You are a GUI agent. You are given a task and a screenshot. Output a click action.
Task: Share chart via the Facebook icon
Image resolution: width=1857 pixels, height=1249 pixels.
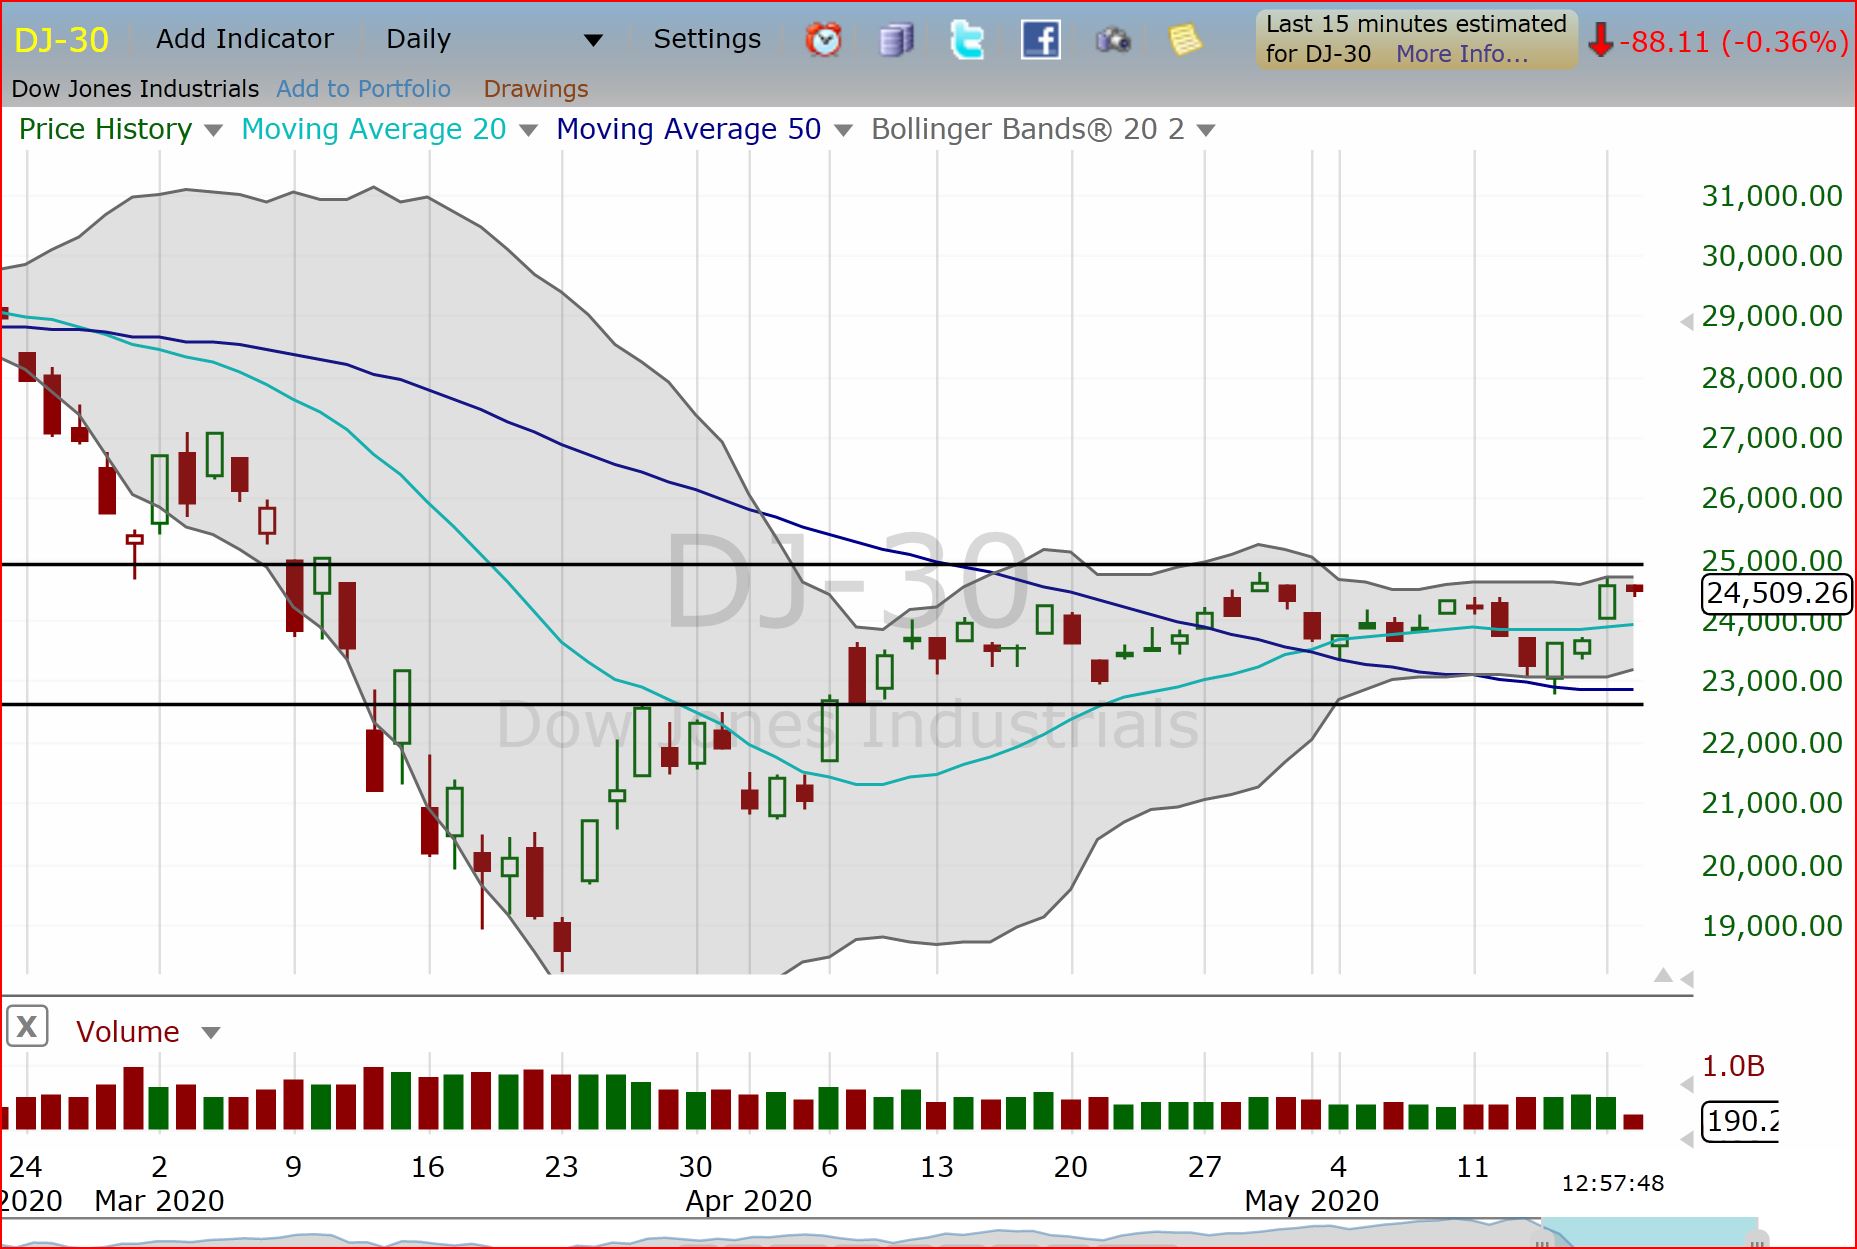(x=1040, y=40)
